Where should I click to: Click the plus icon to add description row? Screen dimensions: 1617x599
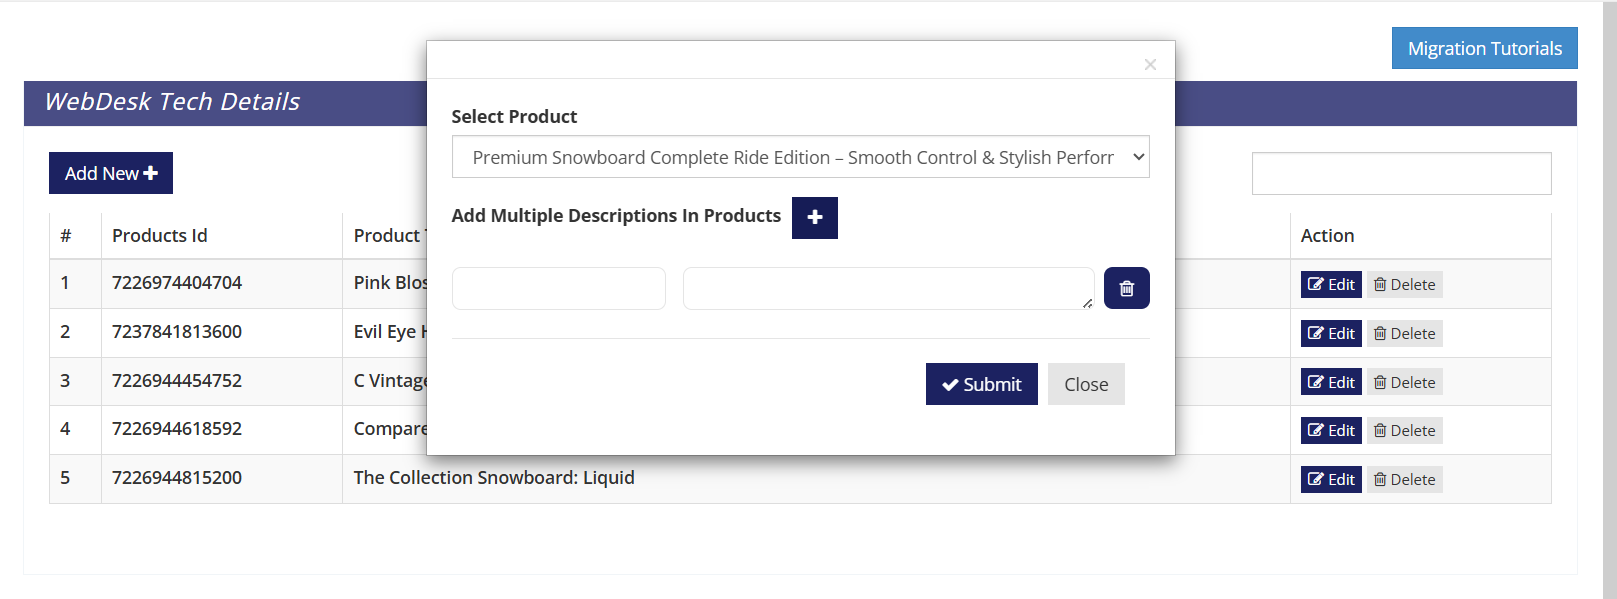point(814,218)
